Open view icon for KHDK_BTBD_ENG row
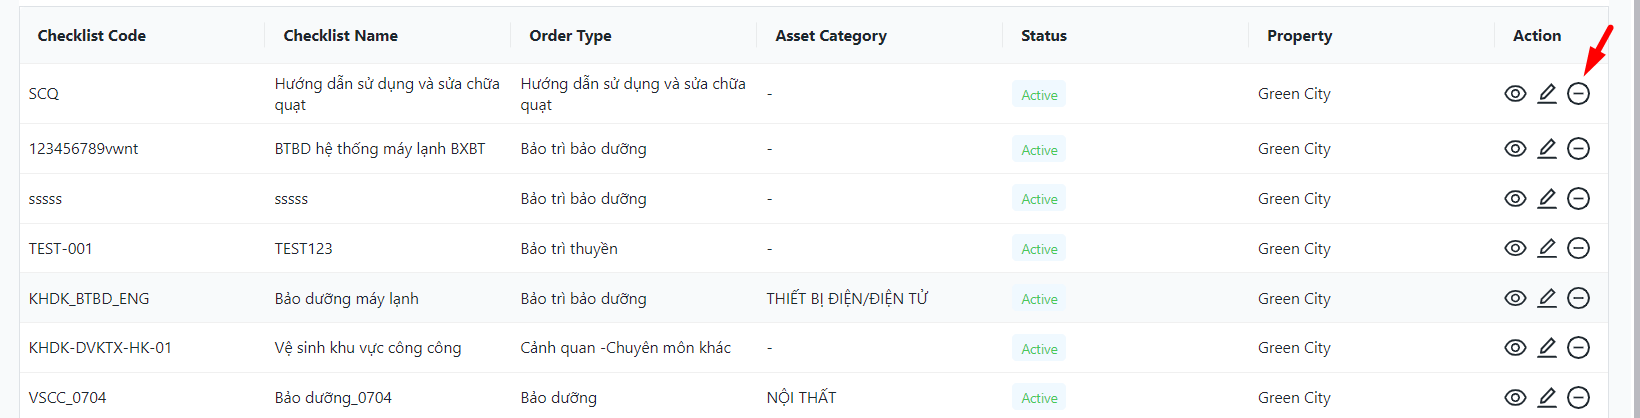The height and width of the screenshot is (418, 1640). (1515, 297)
